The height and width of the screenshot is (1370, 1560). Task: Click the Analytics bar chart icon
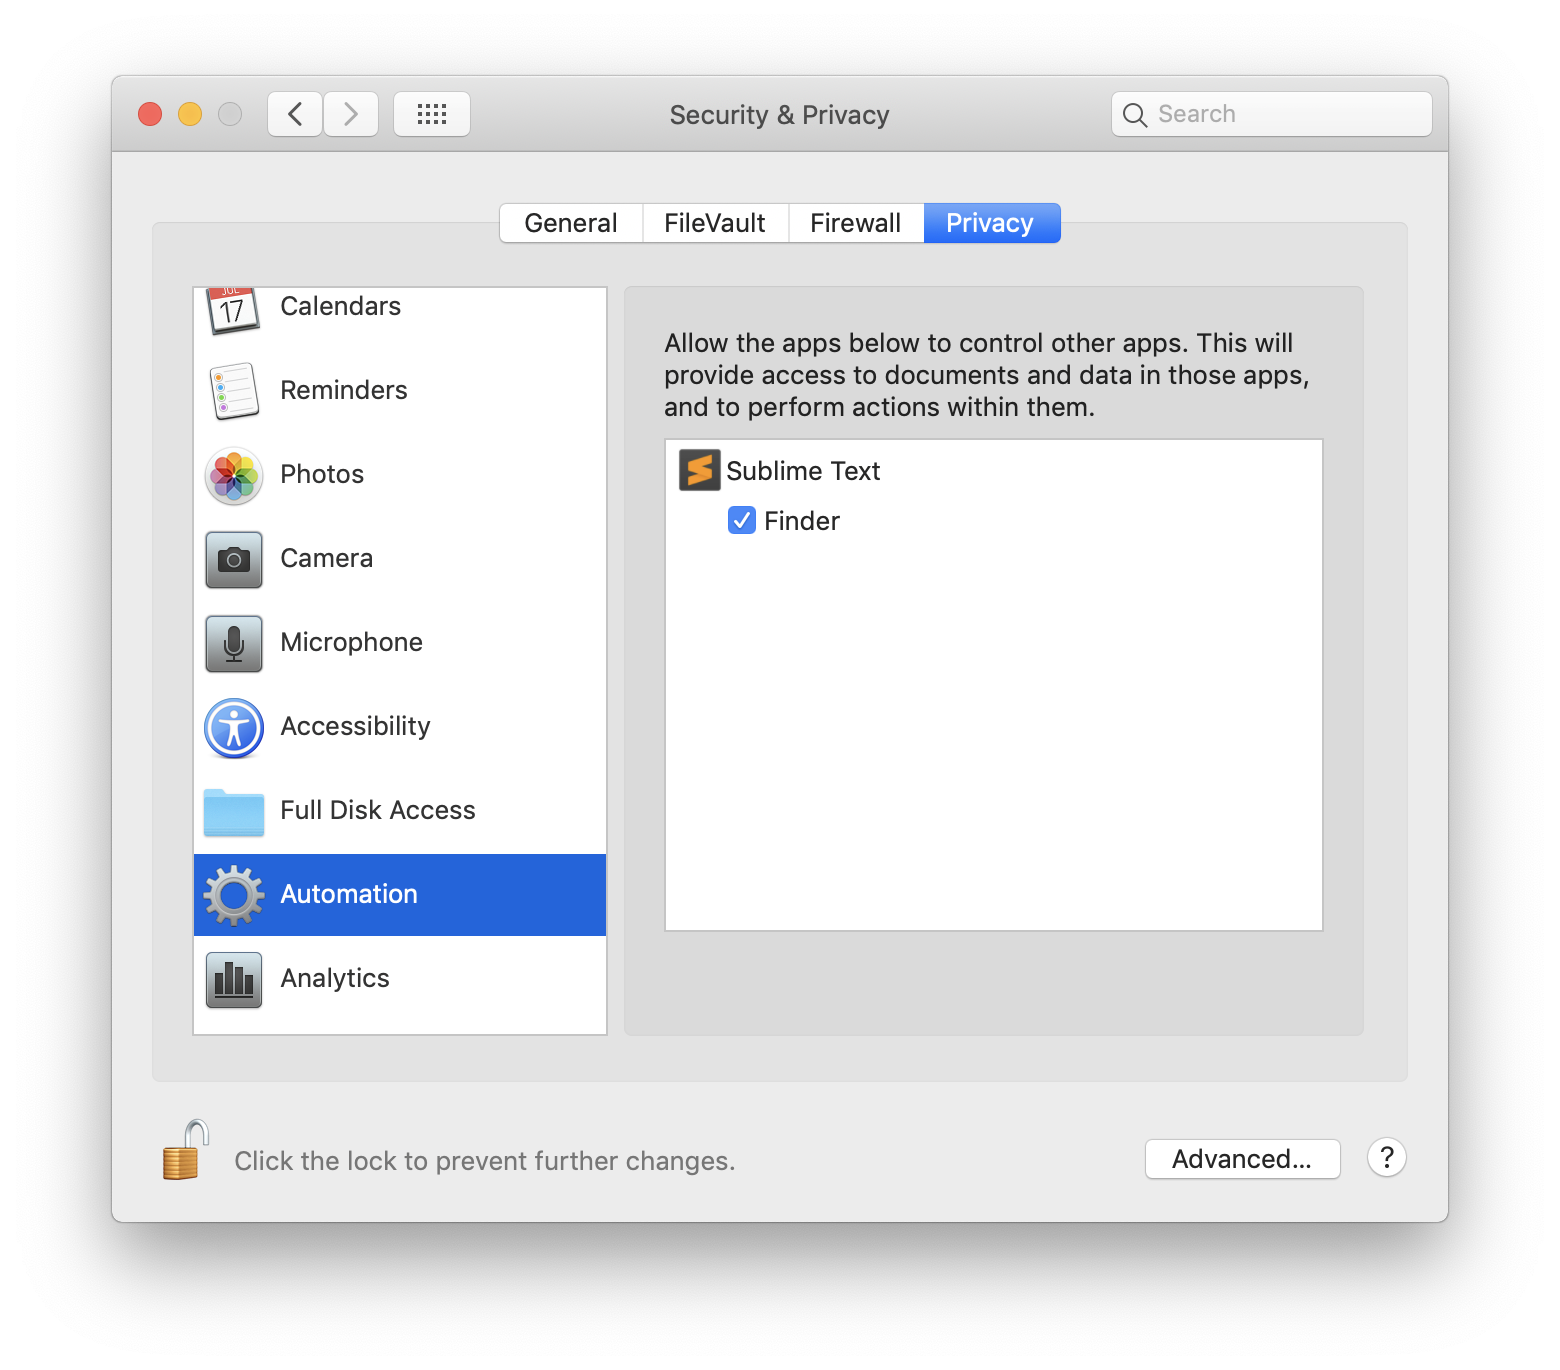coord(233,979)
